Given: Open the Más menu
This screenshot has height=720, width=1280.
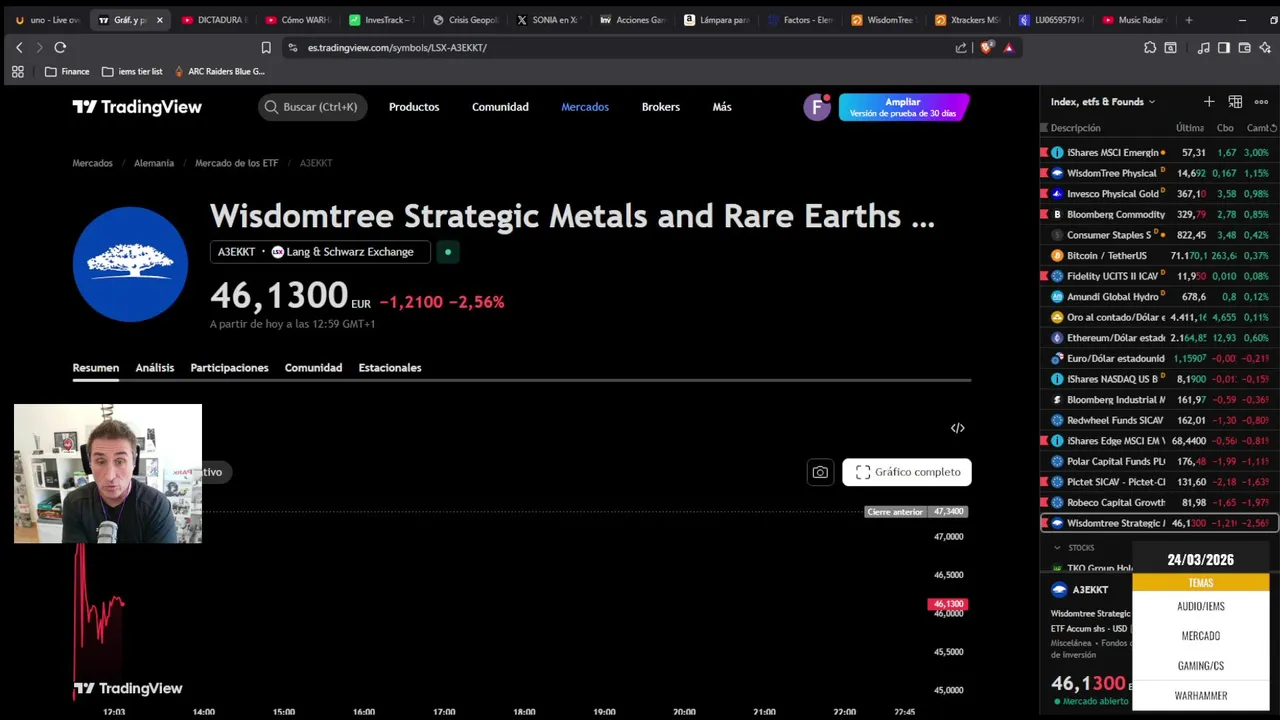Looking at the screenshot, I should [x=722, y=107].
